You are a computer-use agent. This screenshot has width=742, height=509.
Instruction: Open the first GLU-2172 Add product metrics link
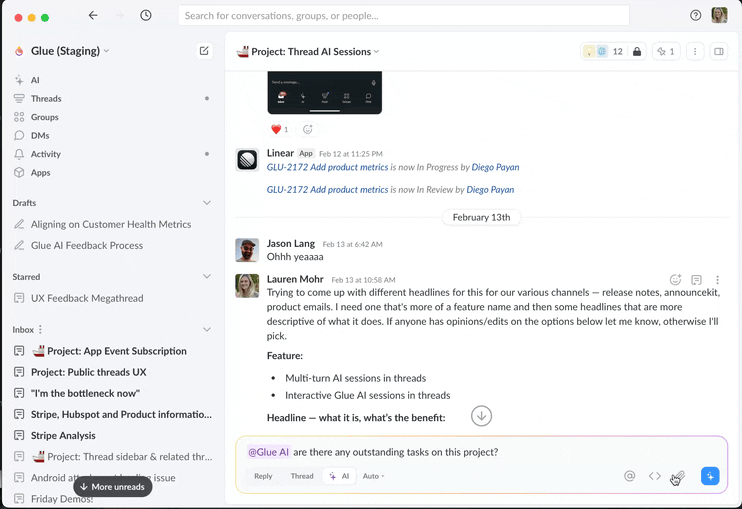[x=327, y=167]
